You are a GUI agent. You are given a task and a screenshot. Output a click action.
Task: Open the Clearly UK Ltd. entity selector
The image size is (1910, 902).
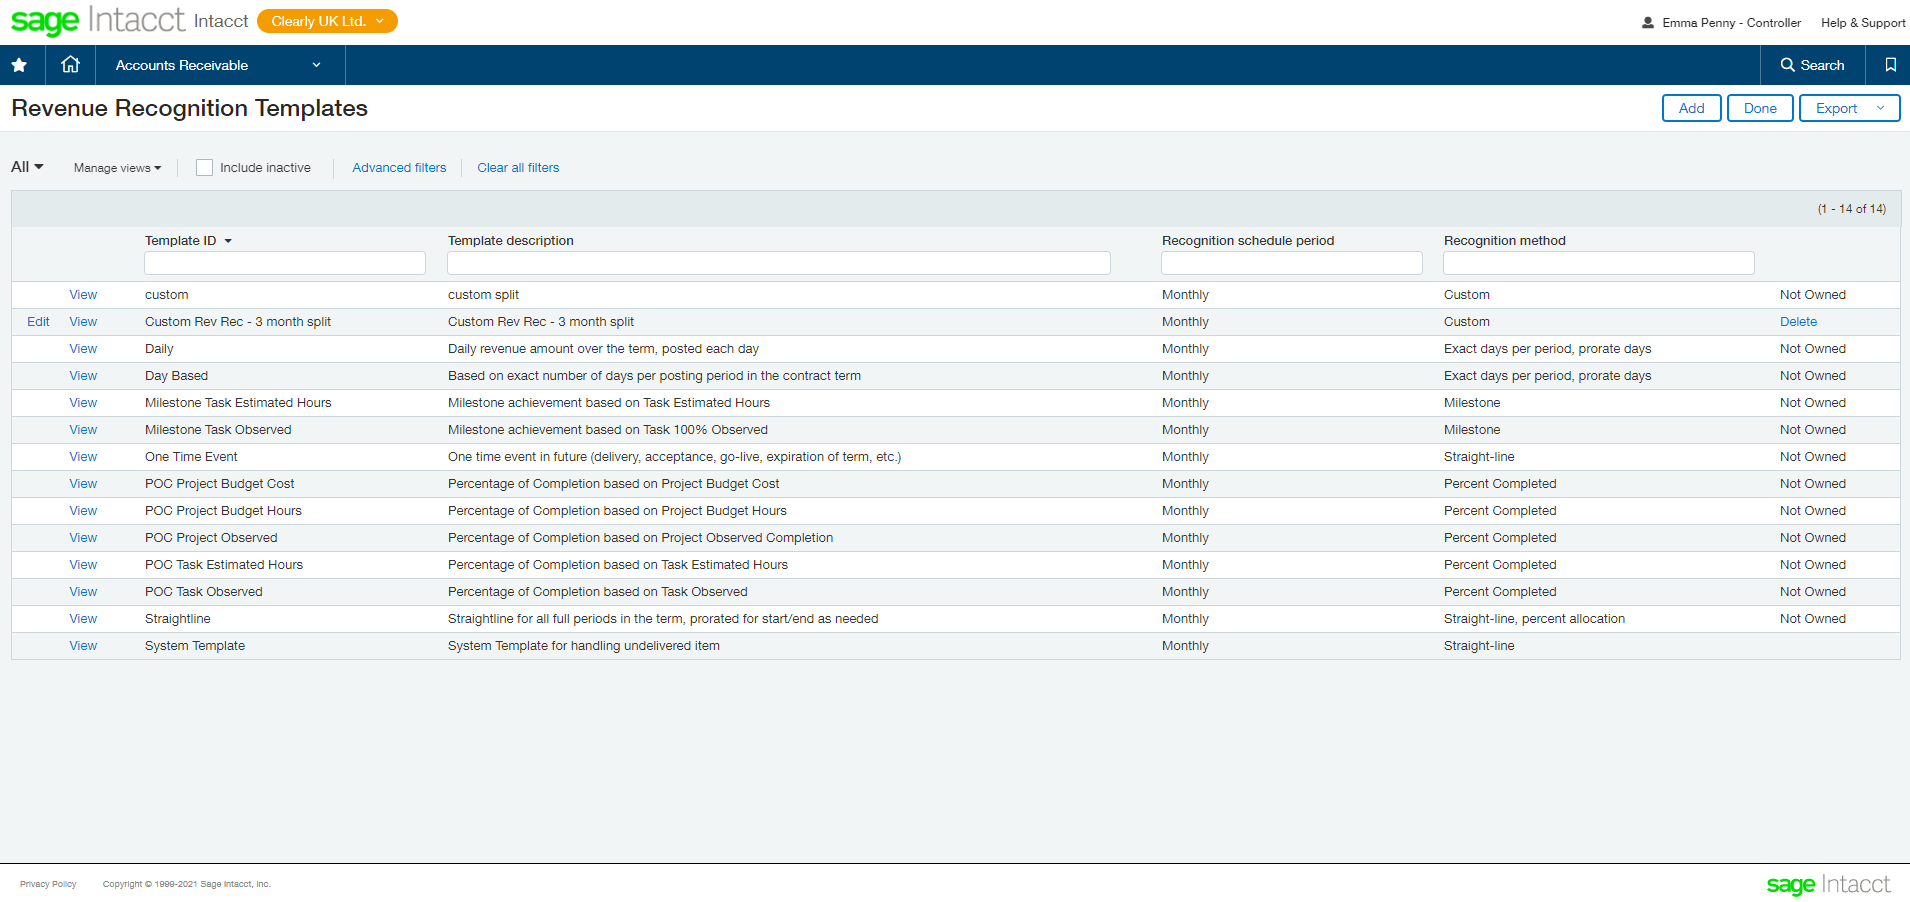click(x=326, y=20)
